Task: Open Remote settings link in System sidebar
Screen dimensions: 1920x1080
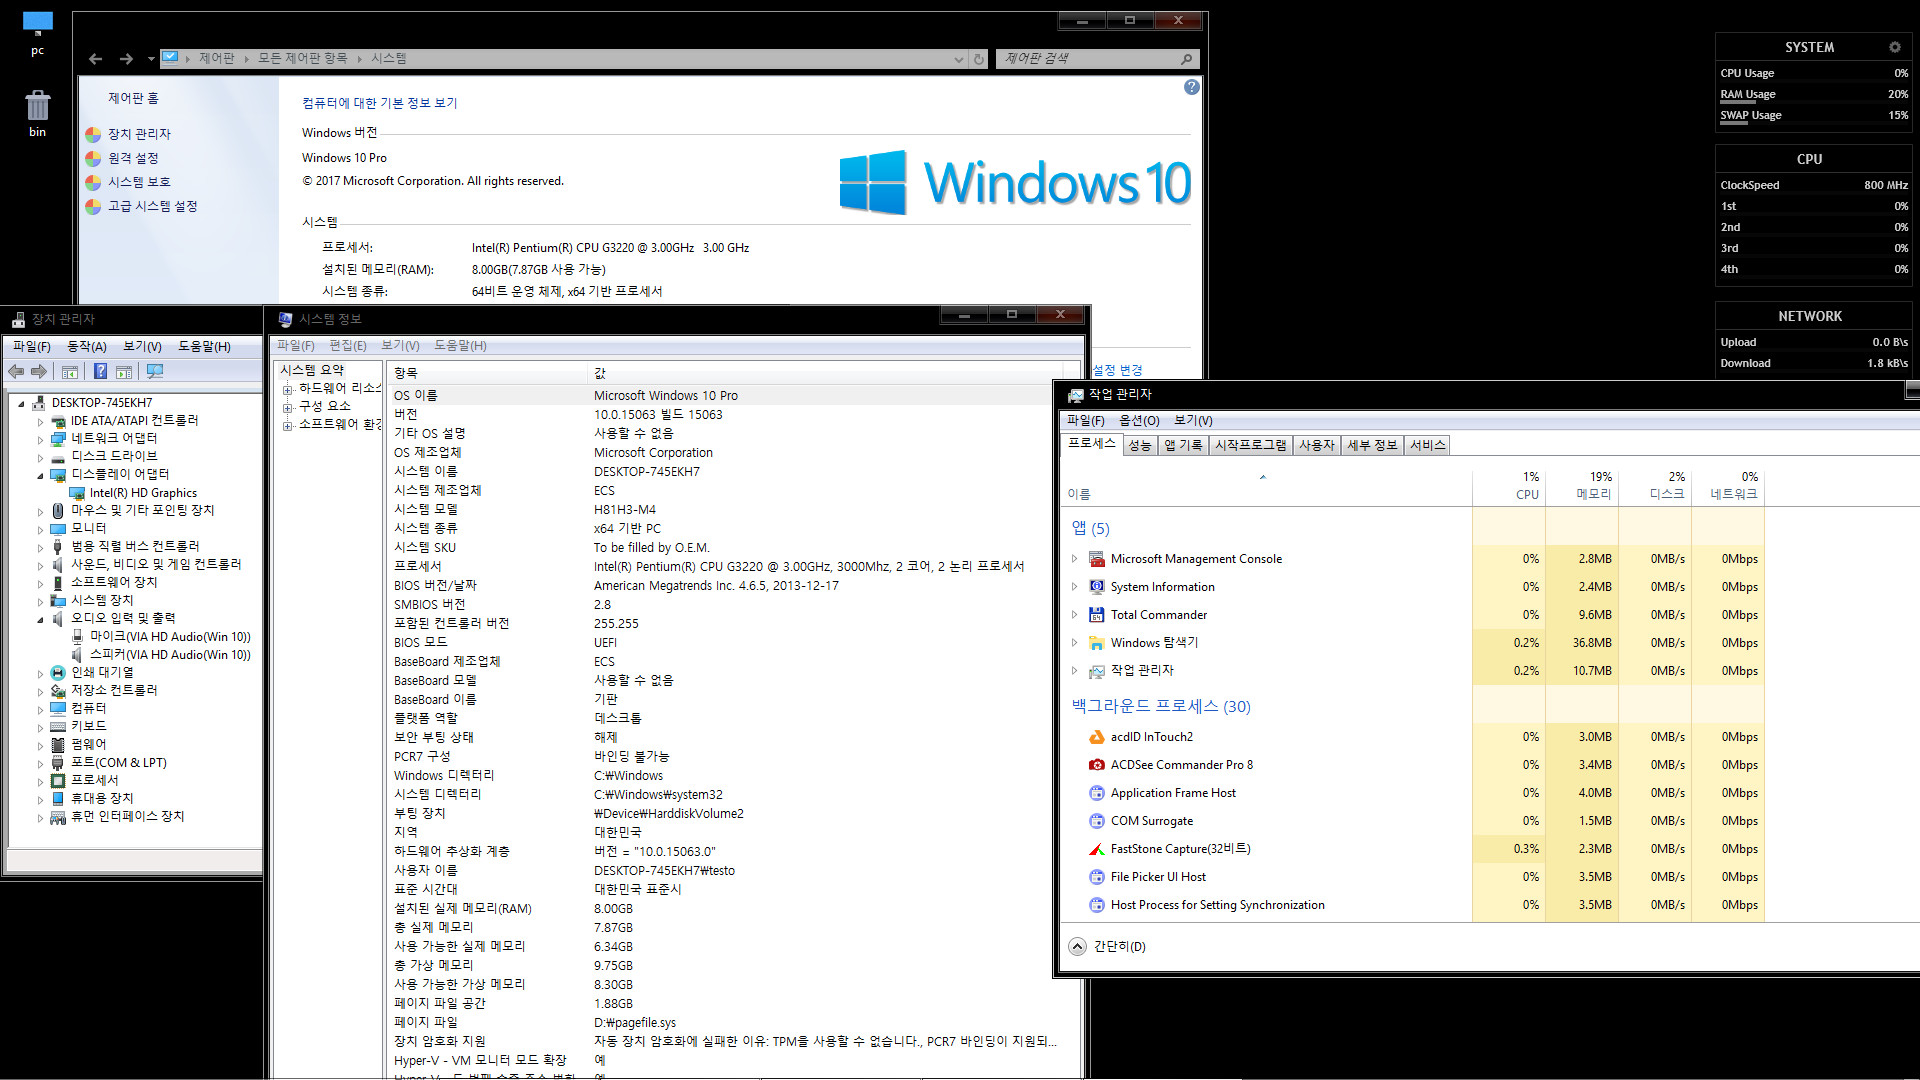Action: pyautogui.click(x=133, y=158)
